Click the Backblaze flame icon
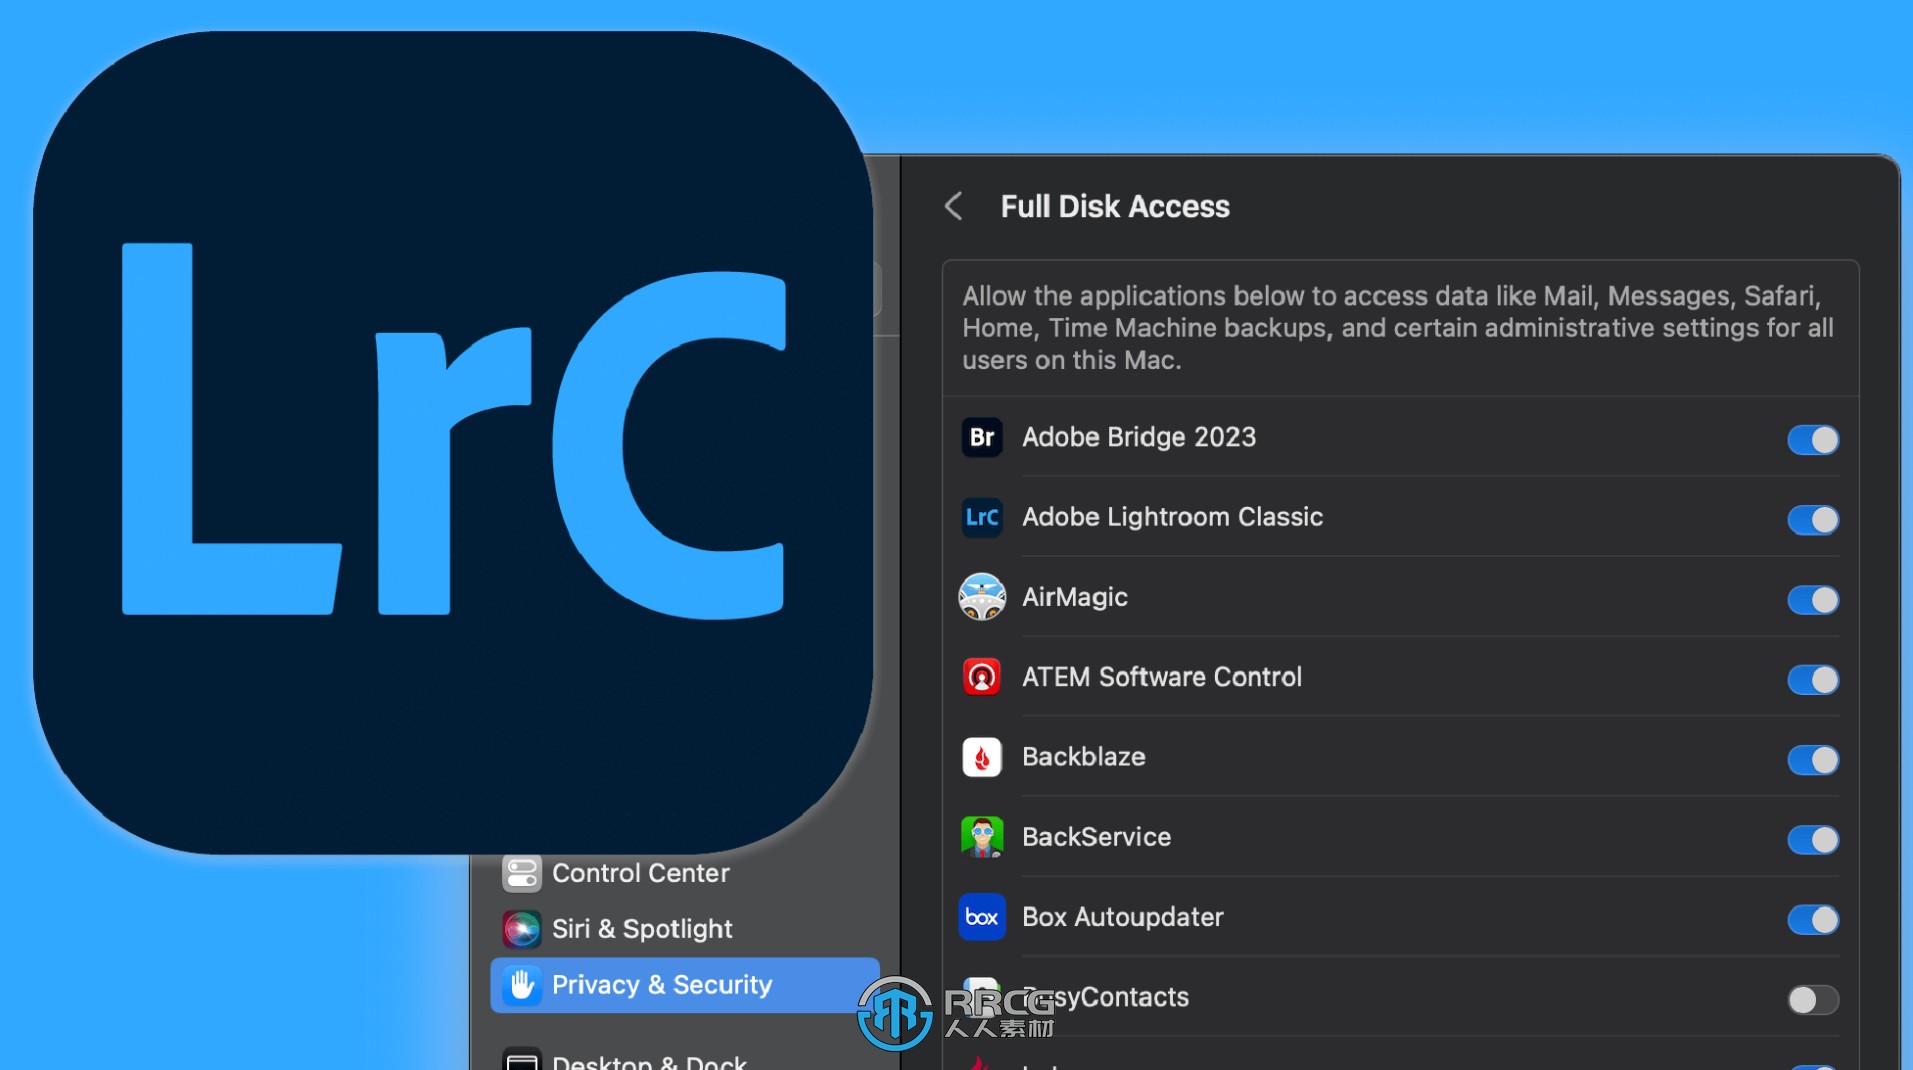The width and height of the screenshot is (1913, 1070). tap(982, 757)
